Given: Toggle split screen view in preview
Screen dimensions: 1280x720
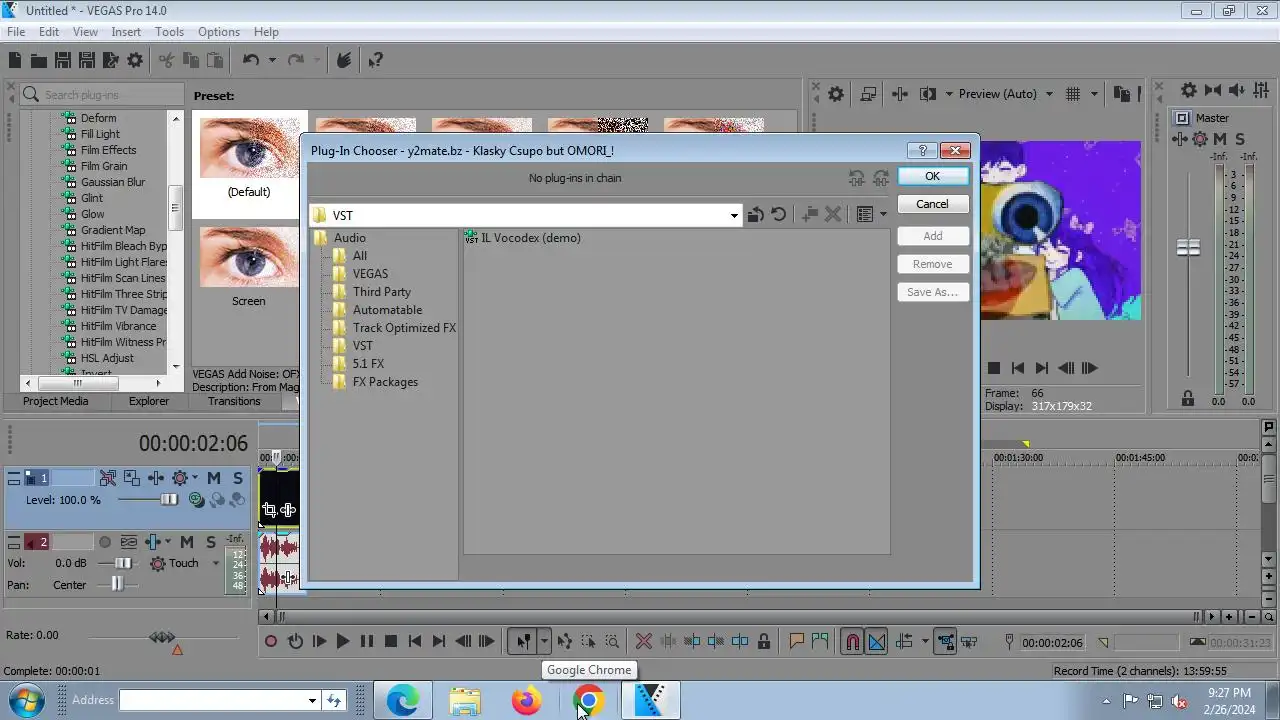Looking at the screenshot, I should 927,94.
